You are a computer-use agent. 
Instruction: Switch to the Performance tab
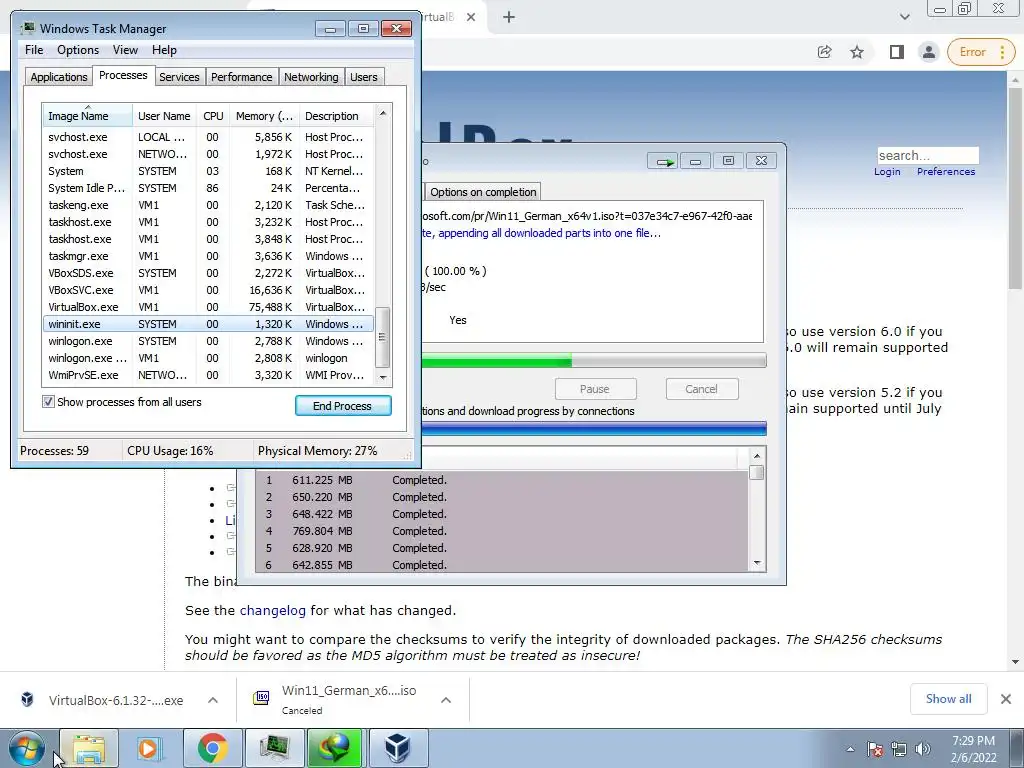[x=242, y=77]
